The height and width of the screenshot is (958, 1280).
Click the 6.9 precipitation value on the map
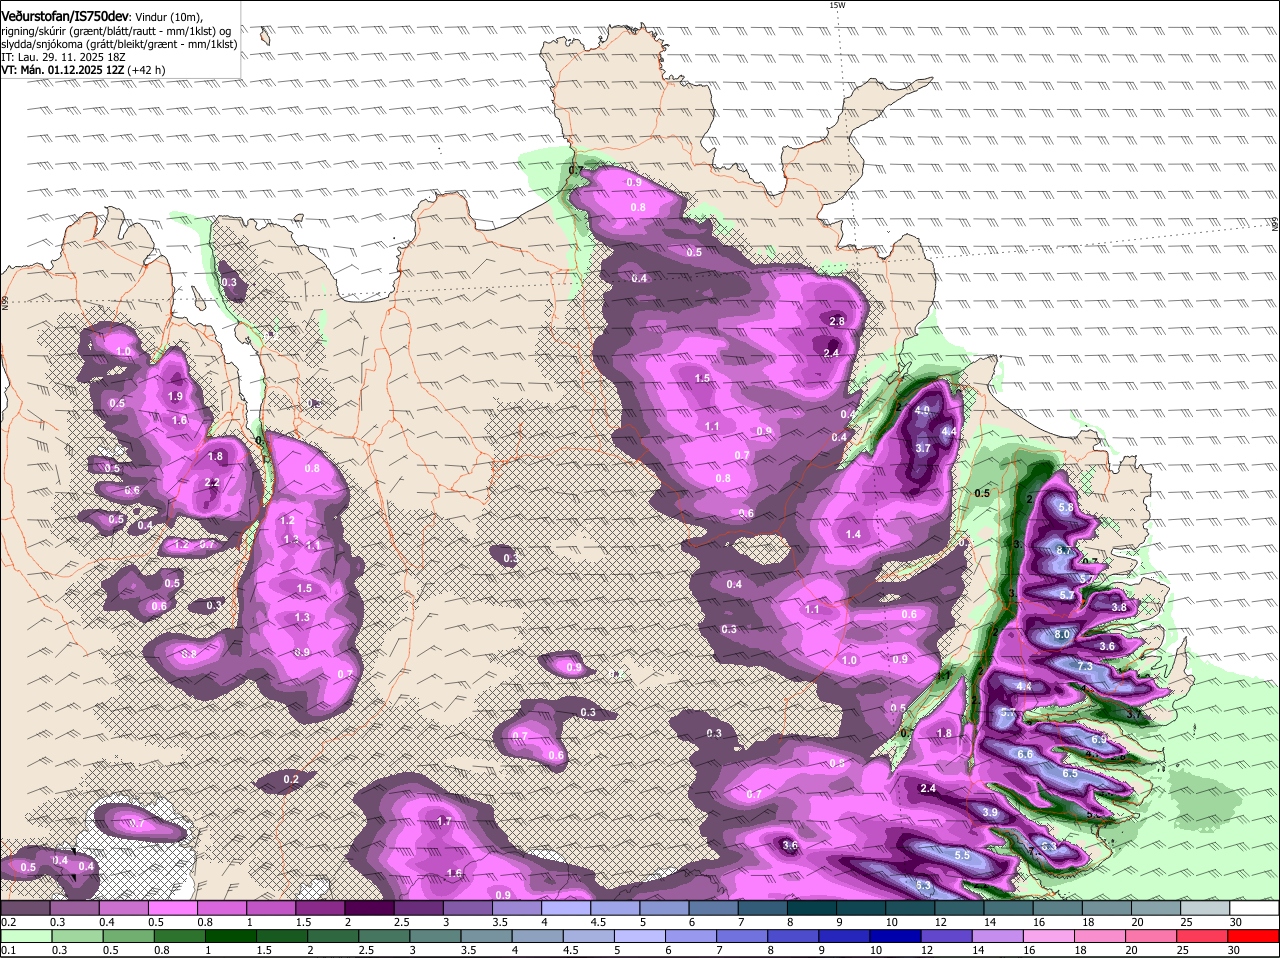[1099, 739]
